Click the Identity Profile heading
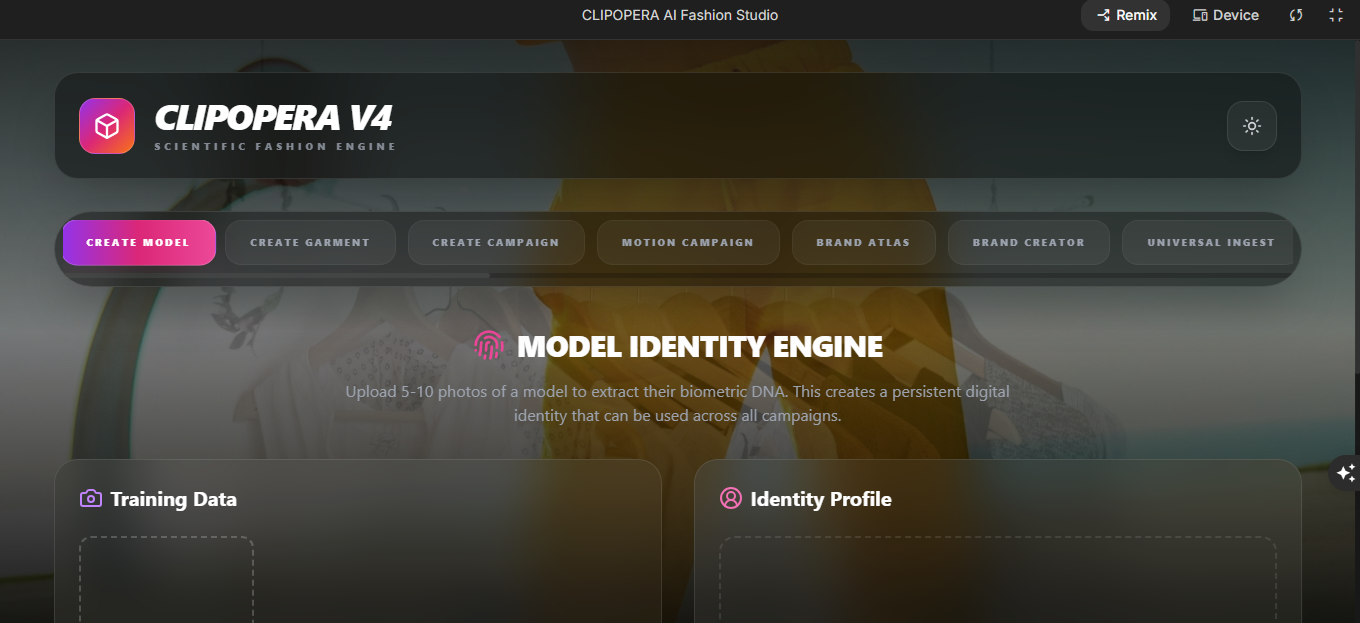This screenshot has height=623, width=1360. point(821,499)
